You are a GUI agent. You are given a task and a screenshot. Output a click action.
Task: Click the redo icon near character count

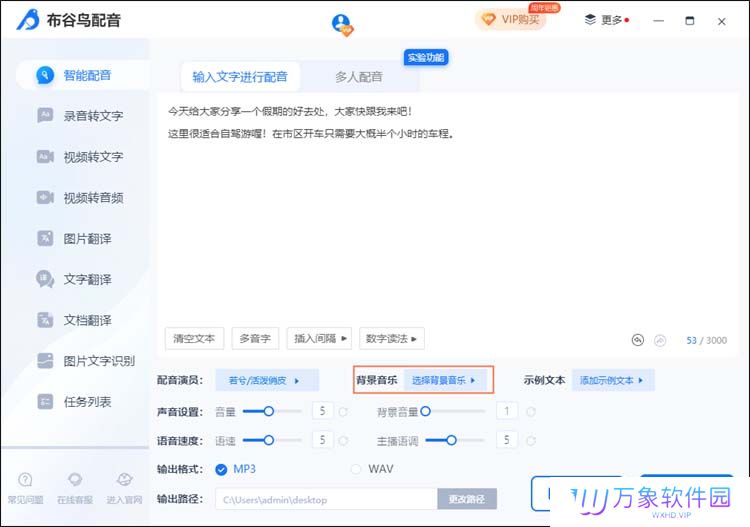point(660,340)
